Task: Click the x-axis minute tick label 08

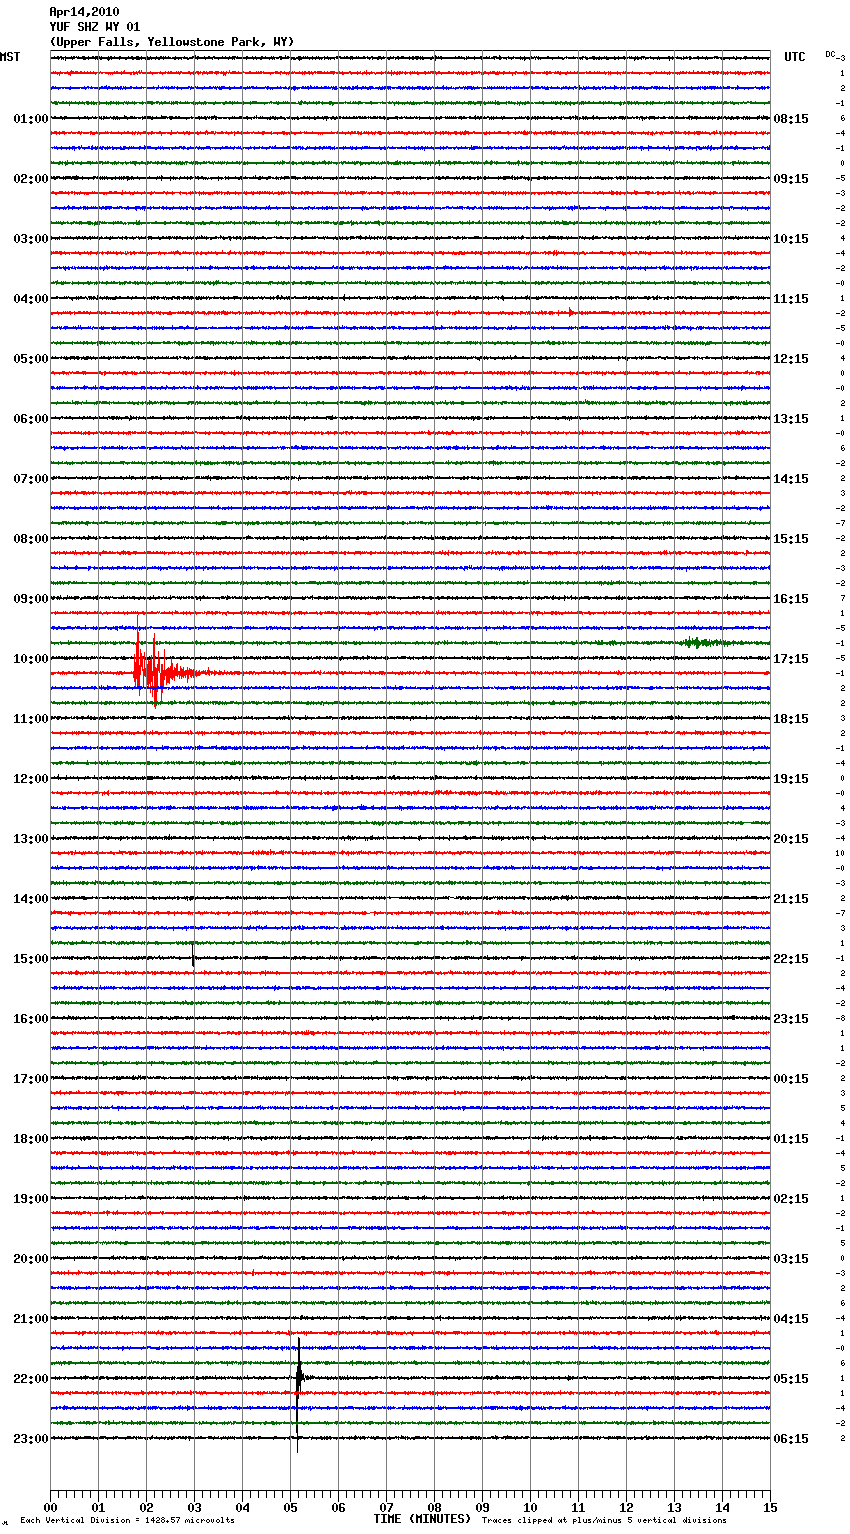Action: click(434, 1507)
